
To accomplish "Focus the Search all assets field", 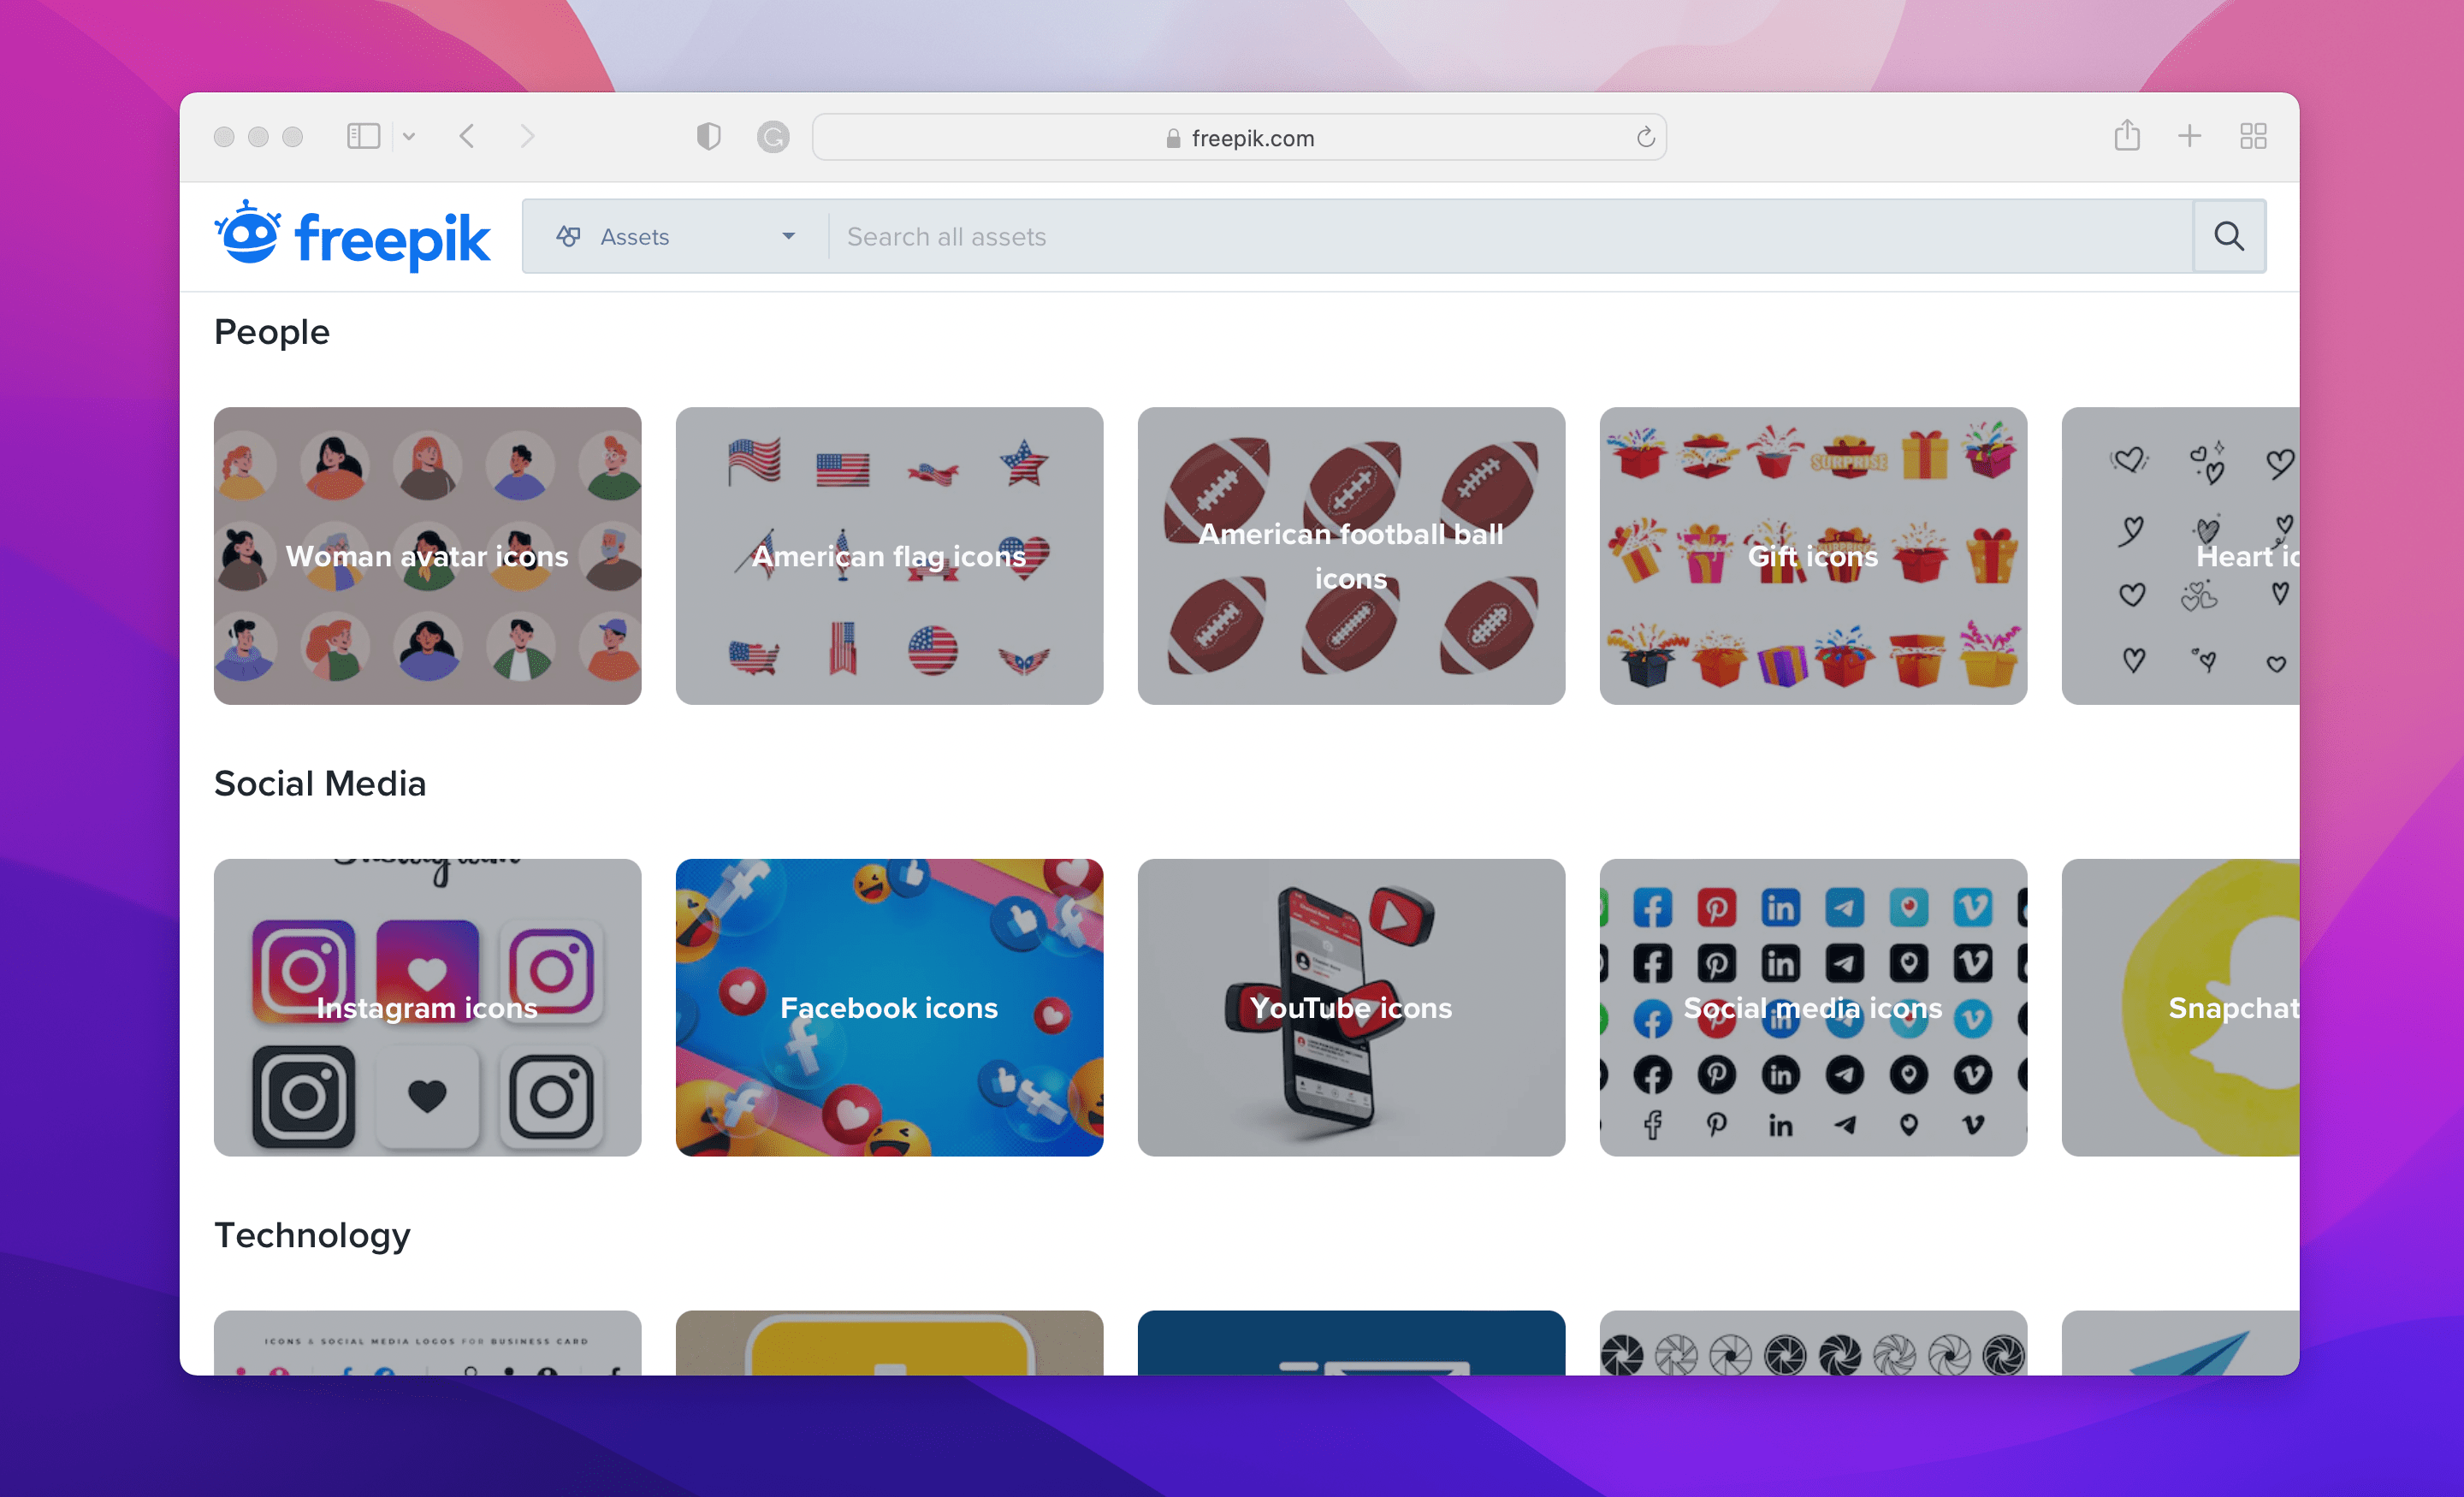I will pyautogui.click(x=1510, y=236).
